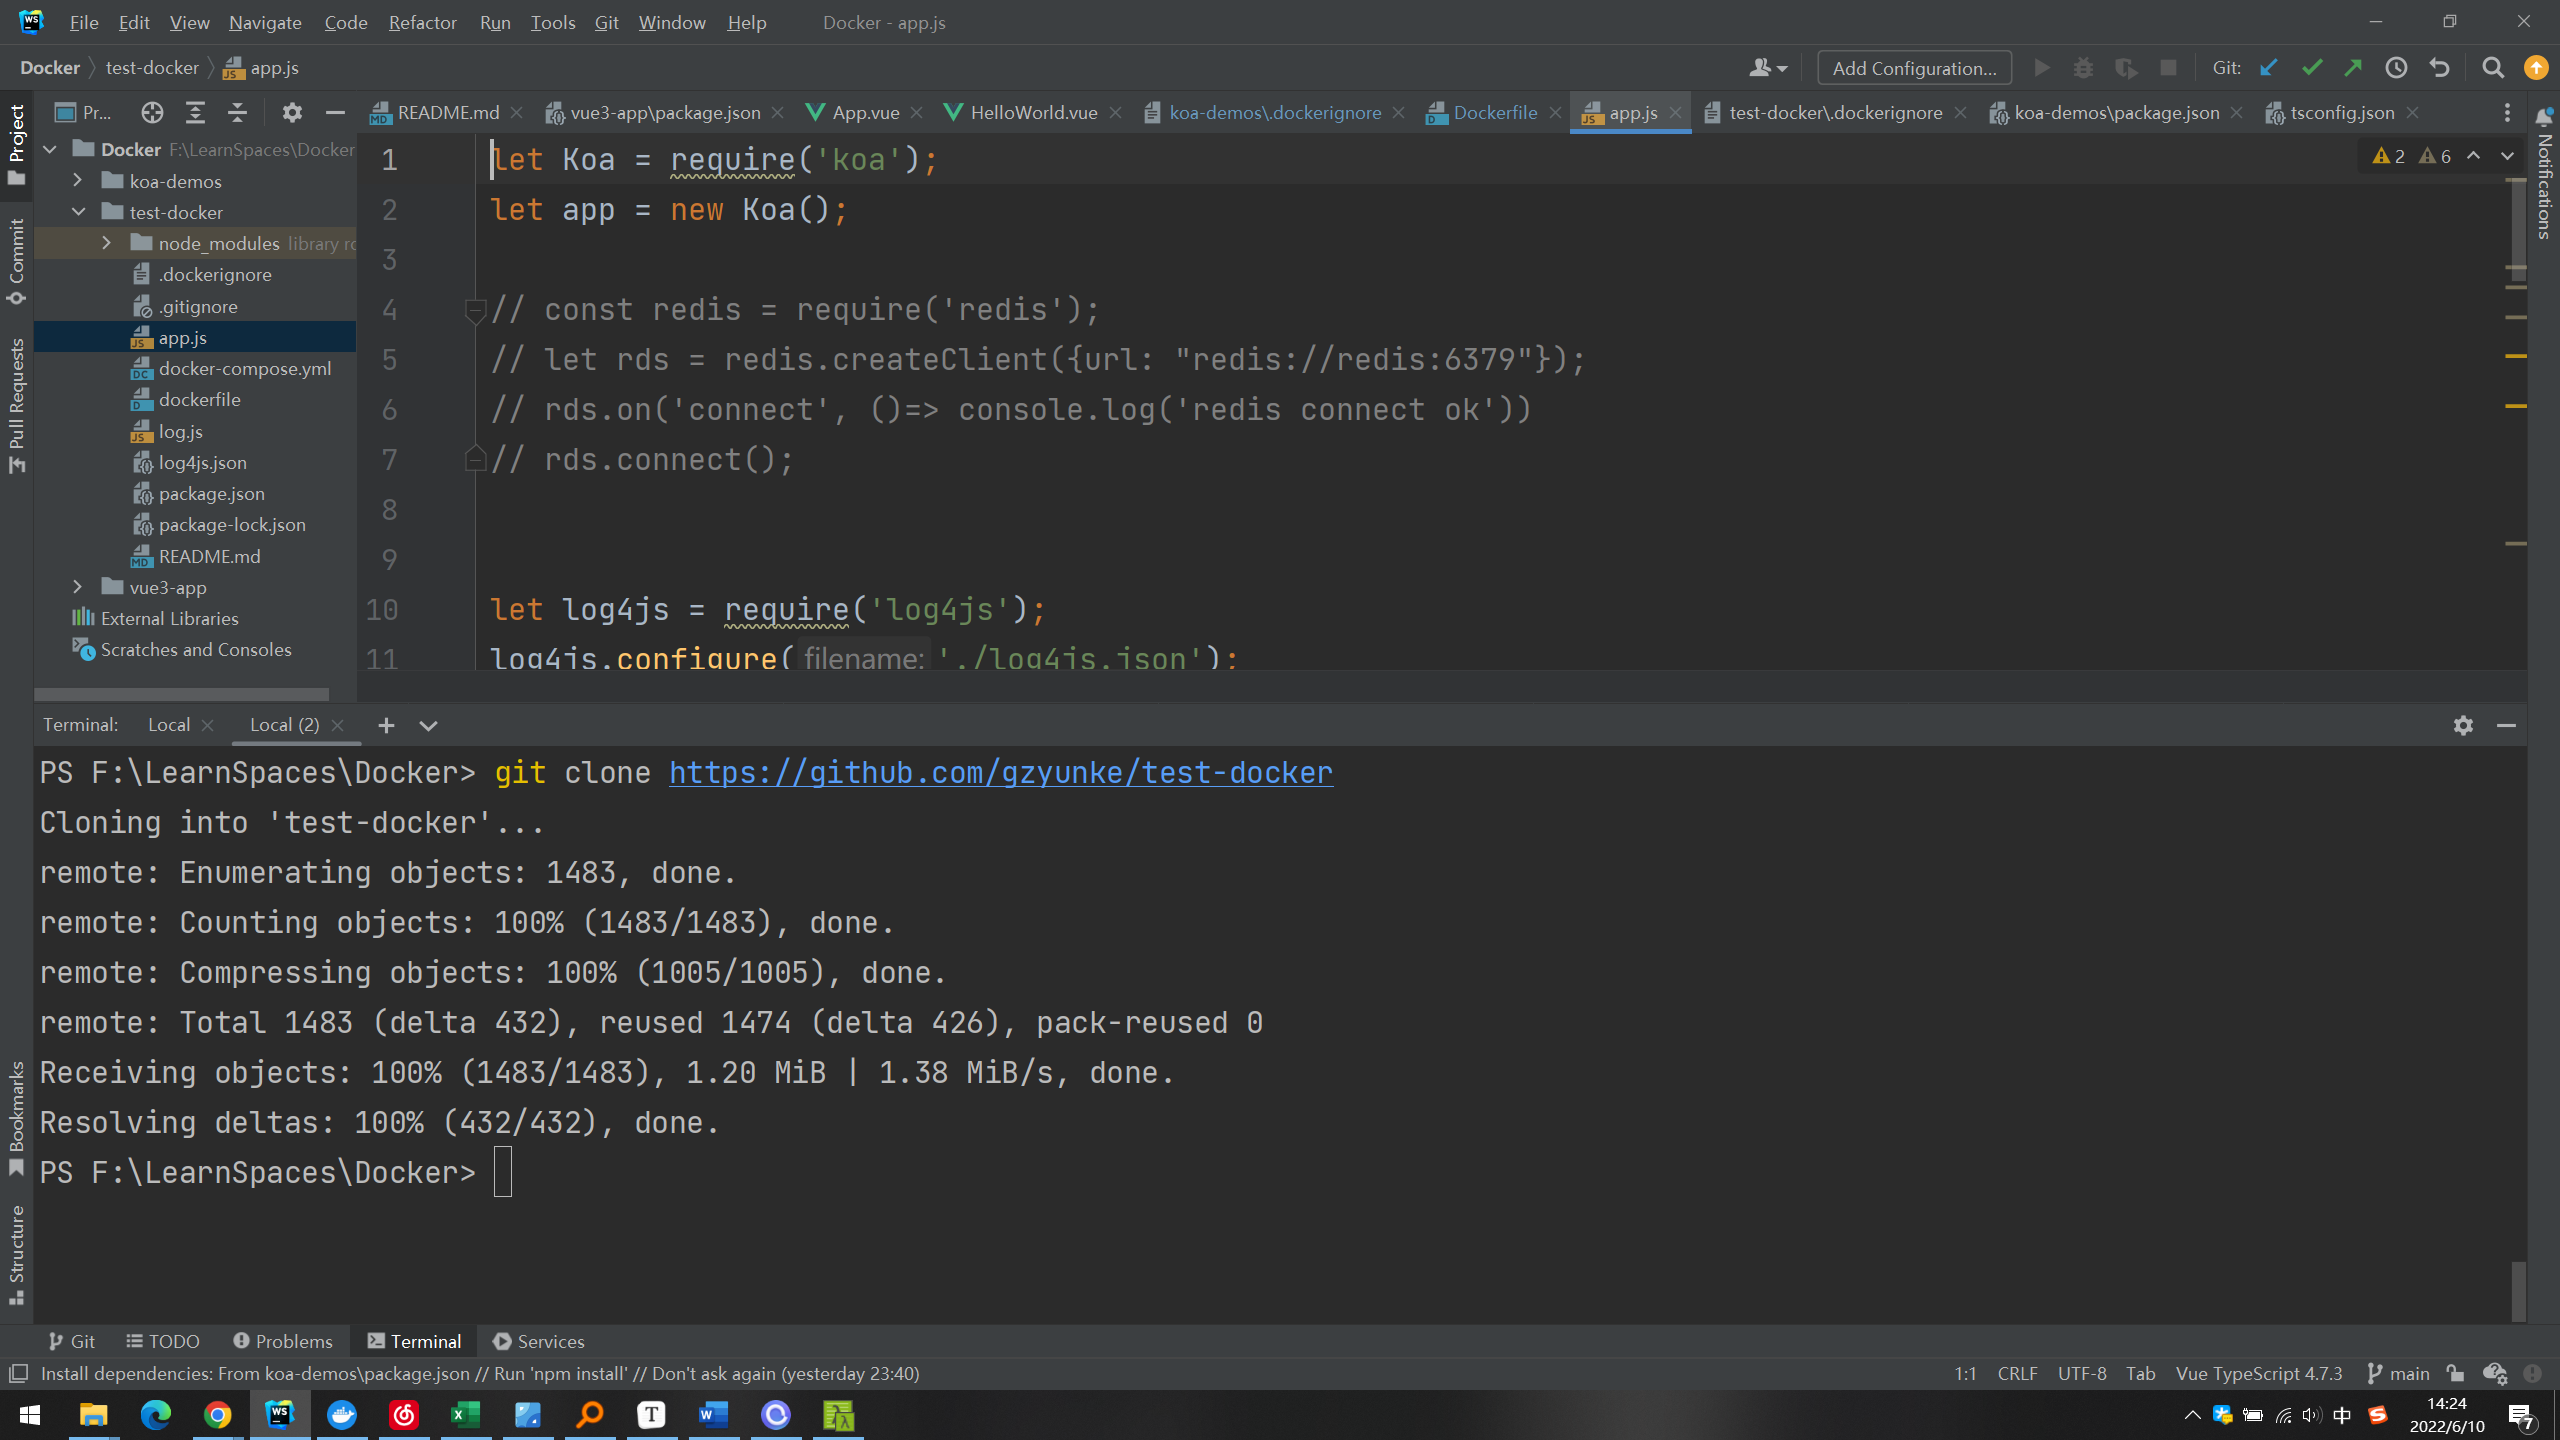The width and height of the screenshot is (2560, 1440).
Task: Open Search Everywhere magnifier icon
Action: coord(2493,68)
